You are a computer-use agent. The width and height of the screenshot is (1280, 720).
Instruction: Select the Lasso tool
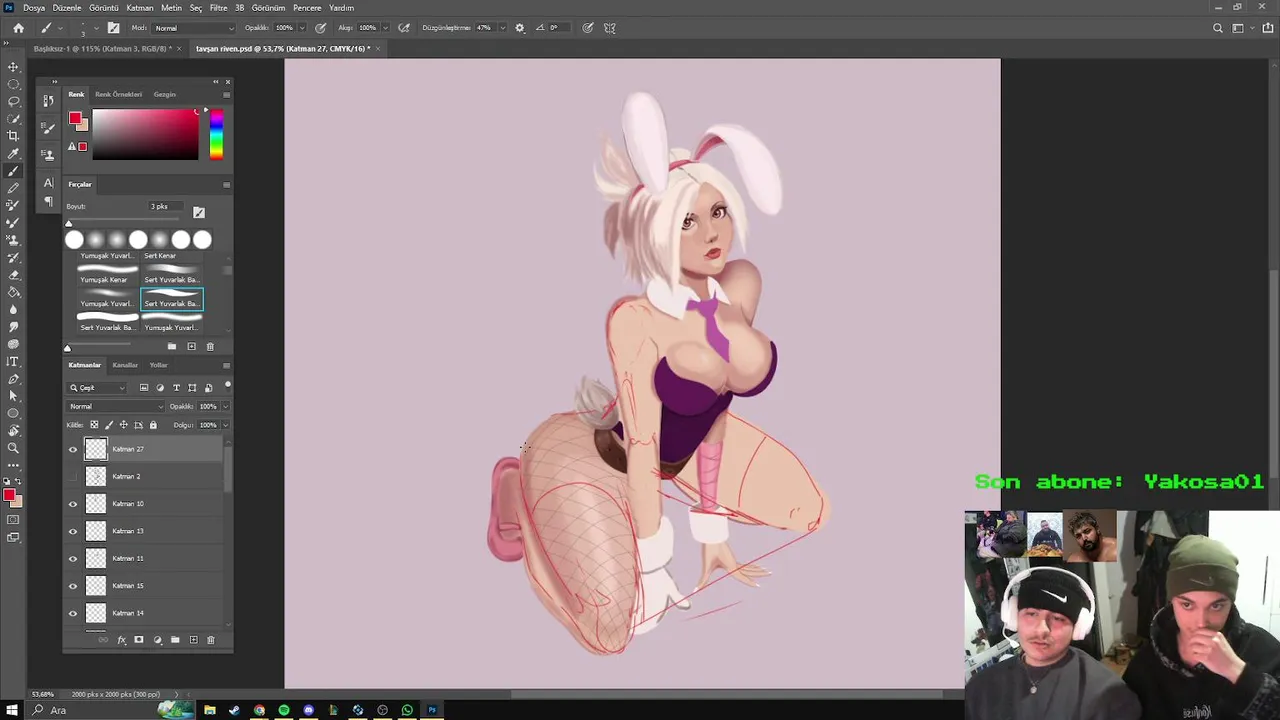[x=13, y=101]
